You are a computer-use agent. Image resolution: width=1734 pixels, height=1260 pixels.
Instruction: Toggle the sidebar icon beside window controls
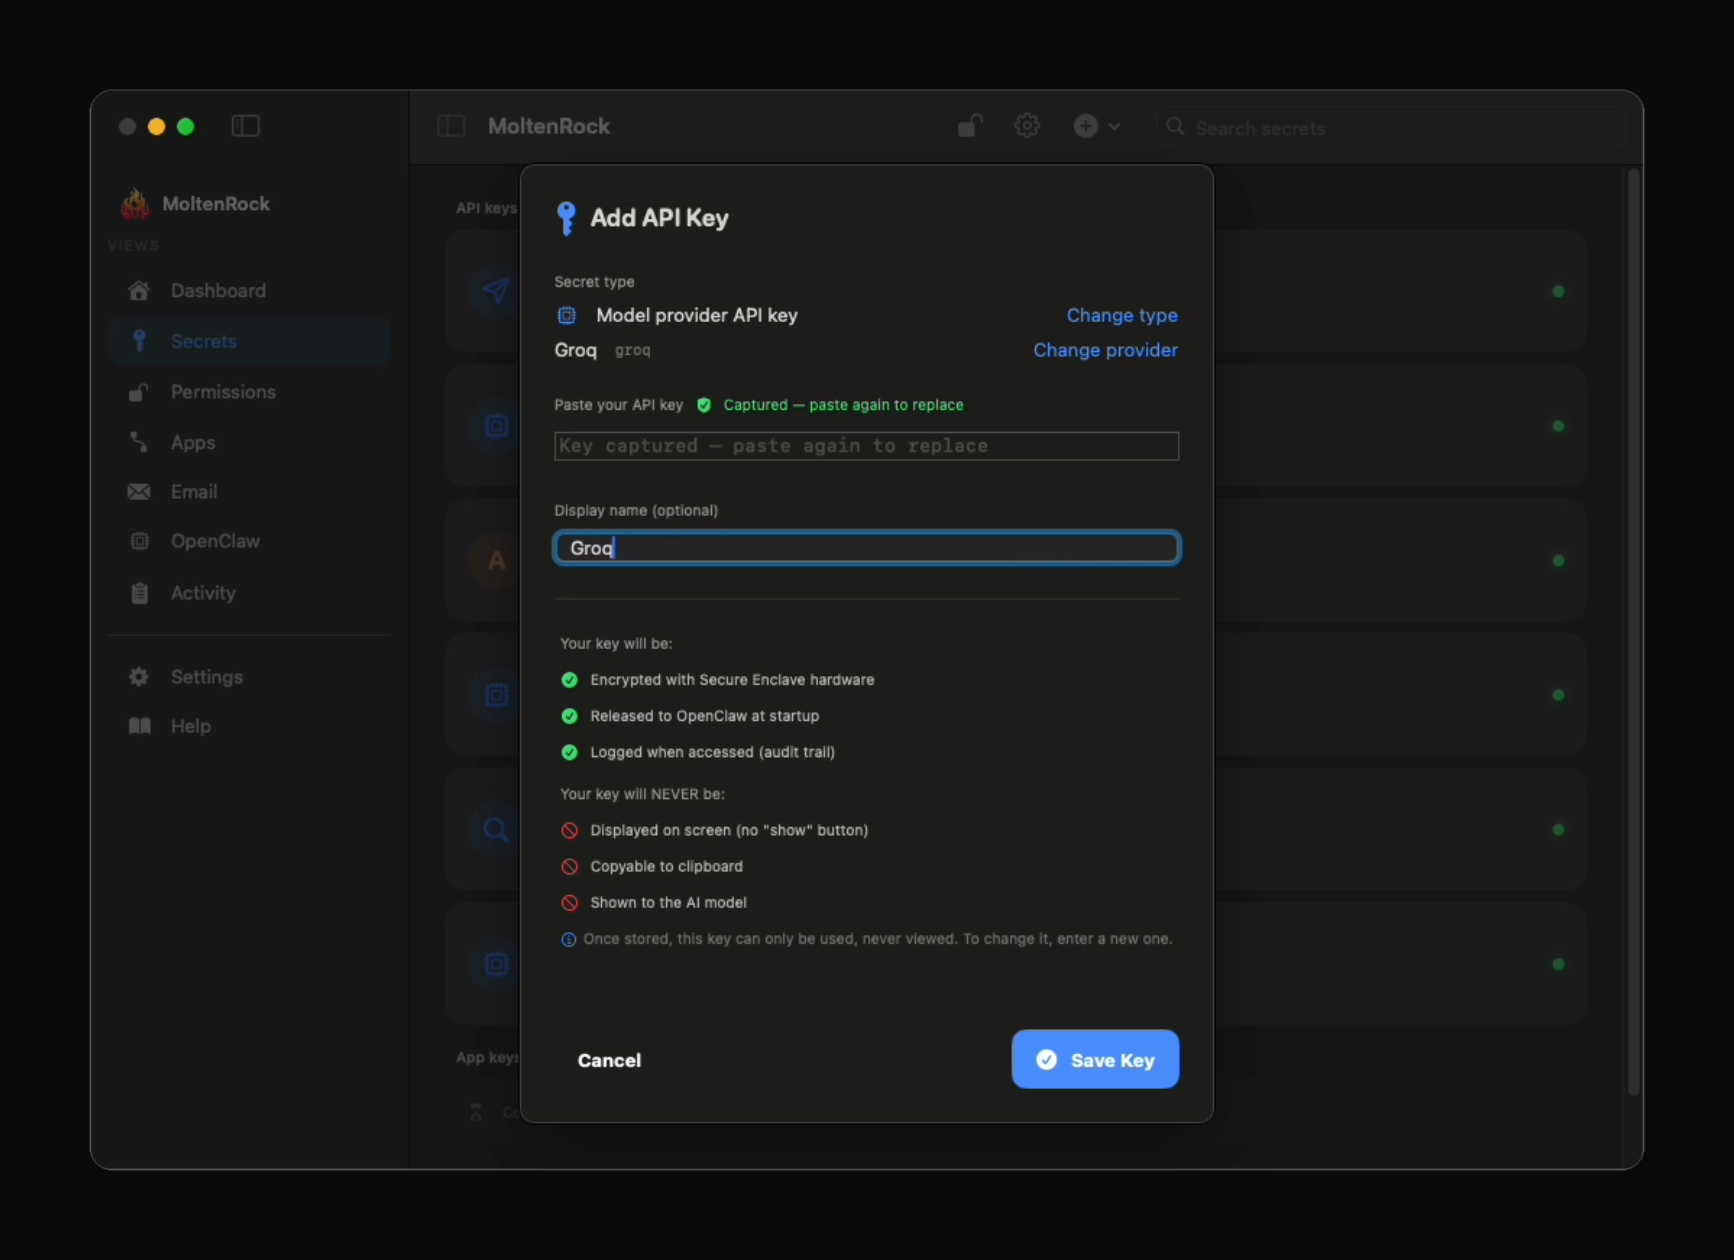[x=245, y=126]
